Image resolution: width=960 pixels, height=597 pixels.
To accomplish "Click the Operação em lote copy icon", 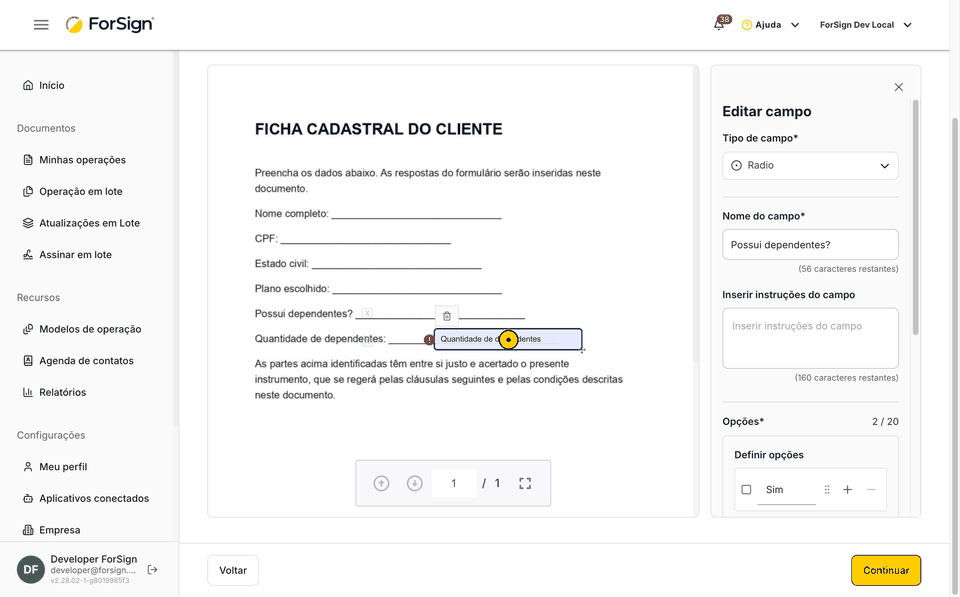I will (x=28, y=192).
